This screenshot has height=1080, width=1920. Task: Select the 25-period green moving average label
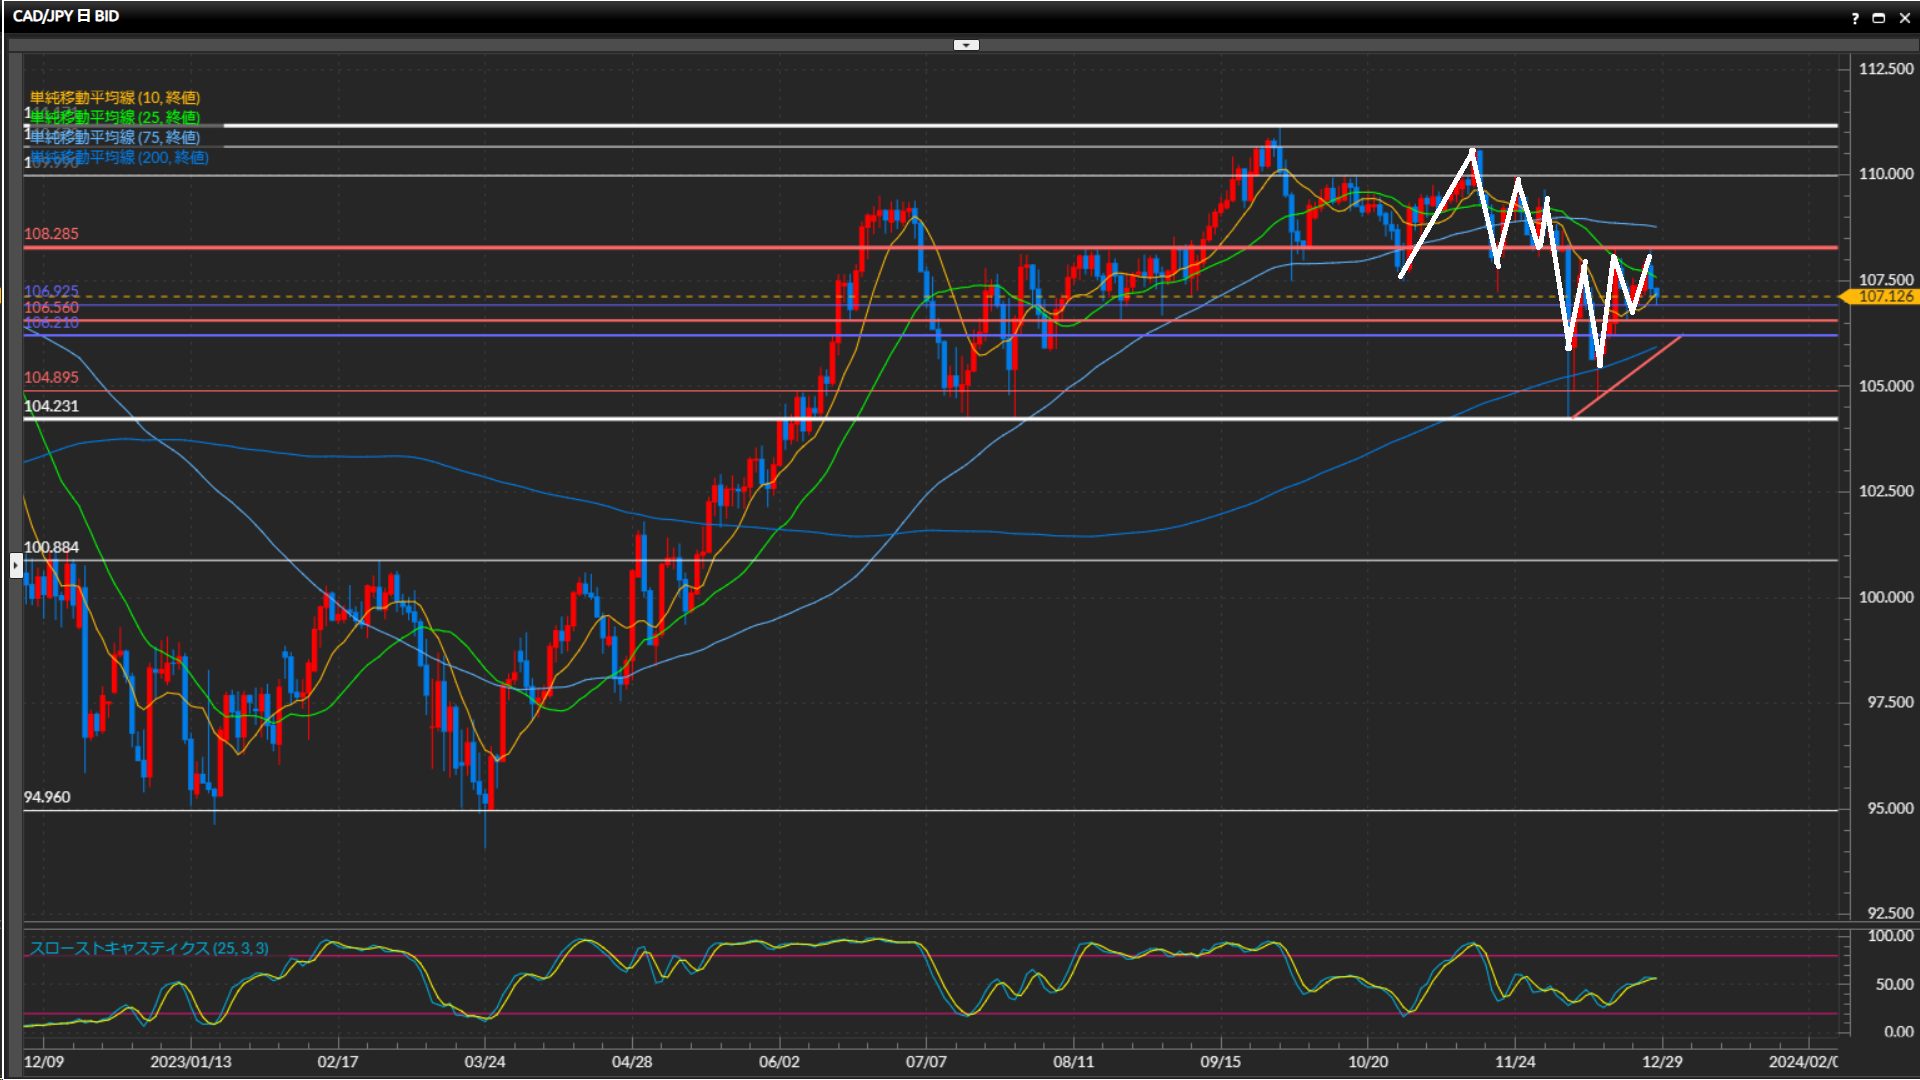click(115, 117)
